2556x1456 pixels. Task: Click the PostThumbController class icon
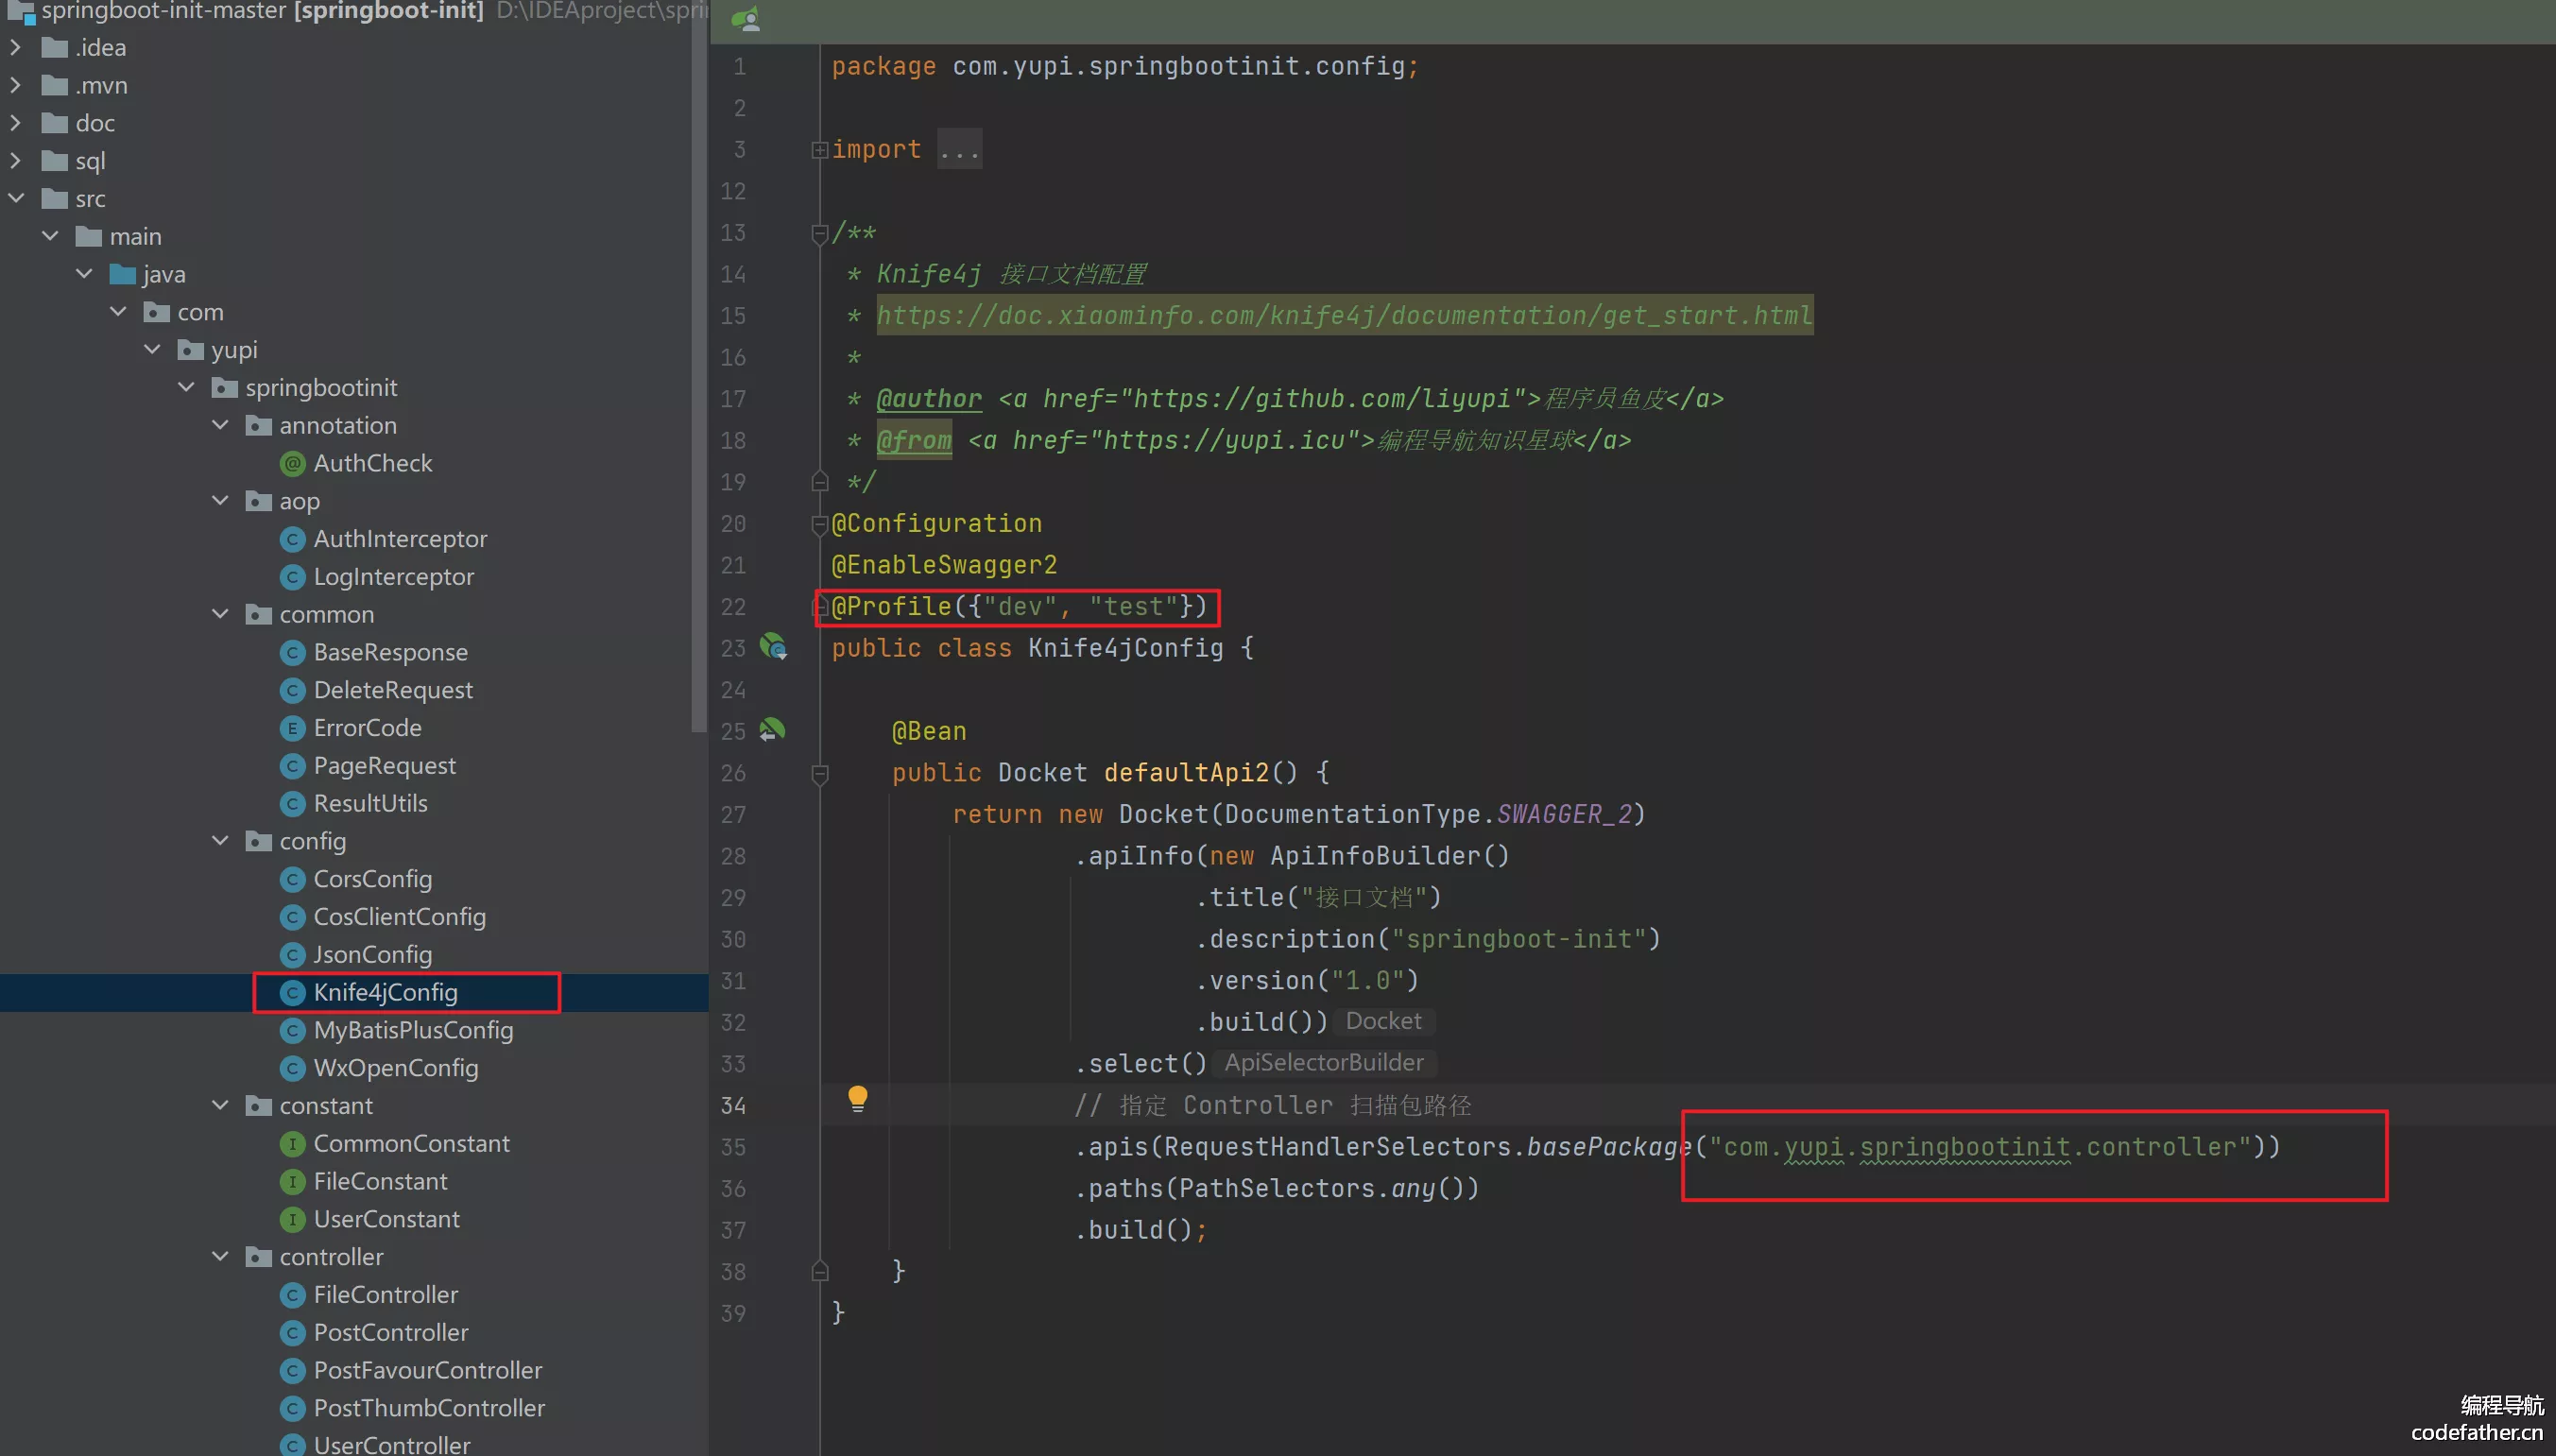tap(292, 1408)
